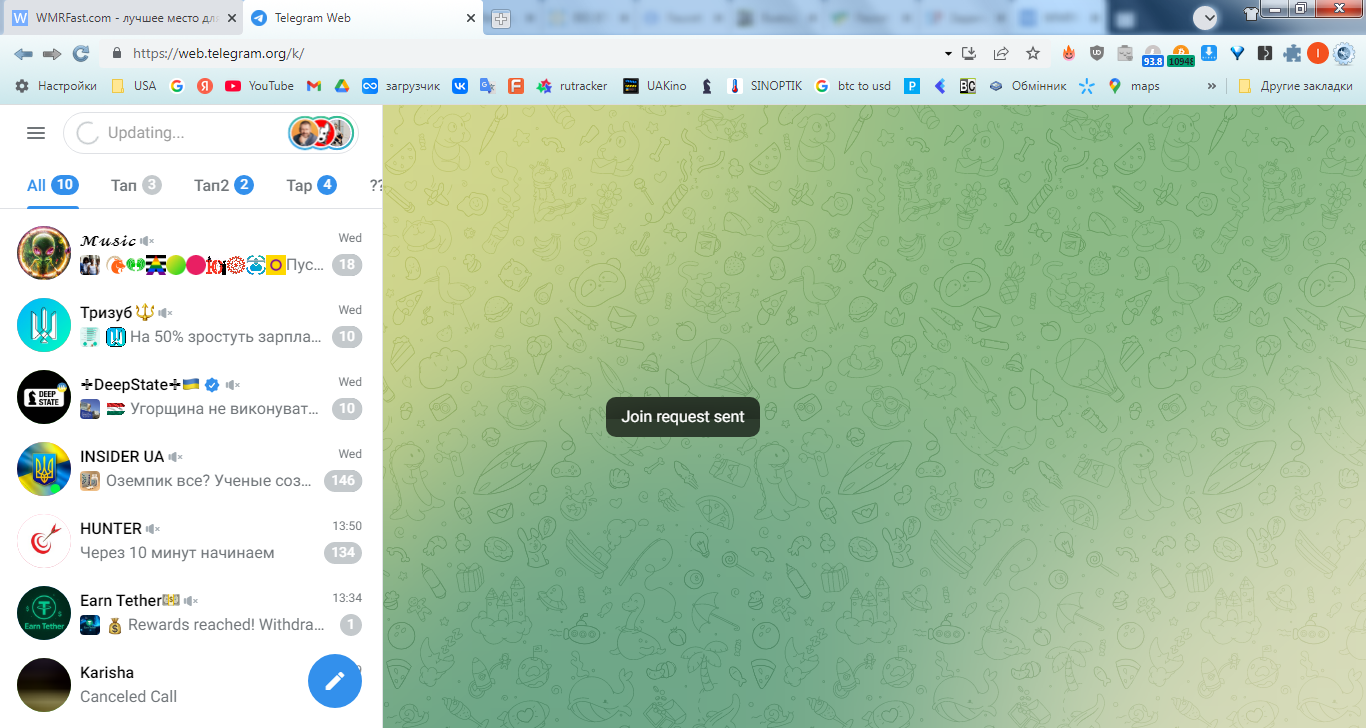Click the Earn Tether green avatar
1366x728 pixels.
(x=44, y=613)
